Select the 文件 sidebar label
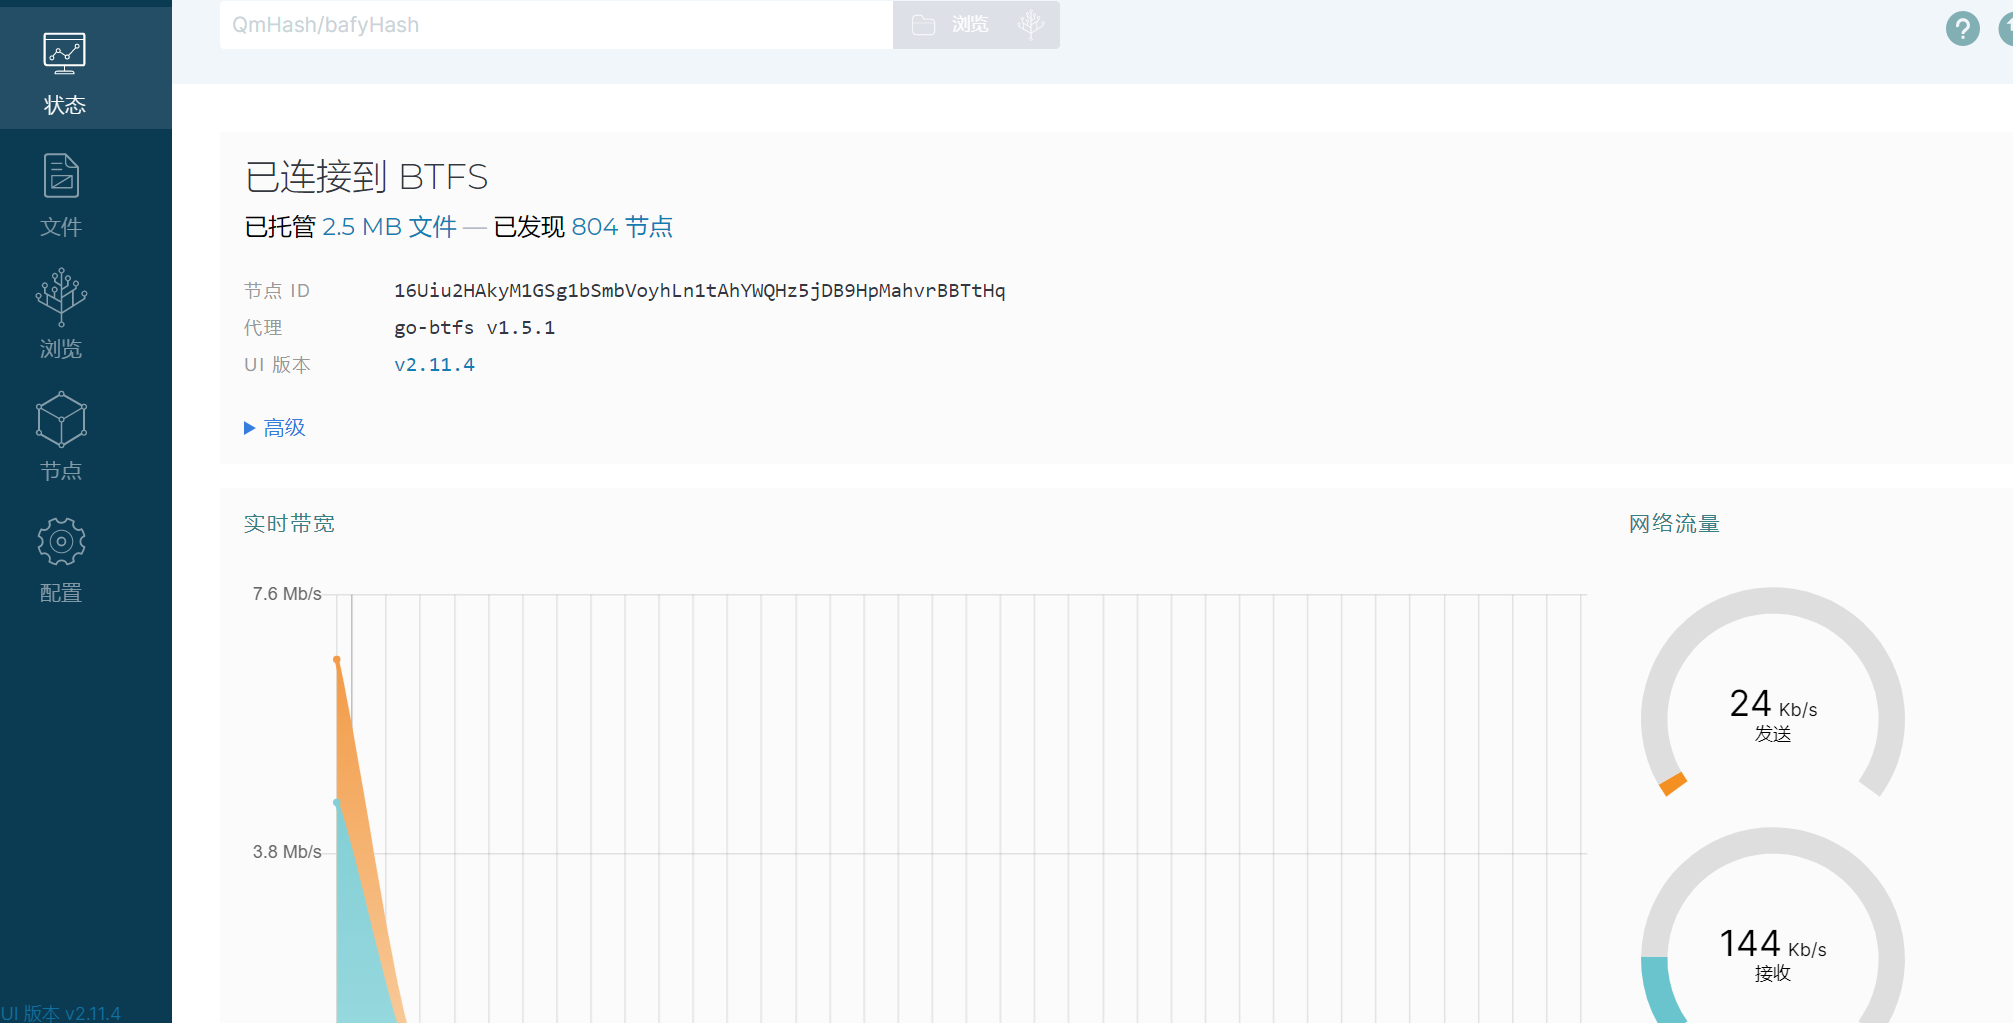The width and height of the screenshot is (2013, 1023). 61,227
